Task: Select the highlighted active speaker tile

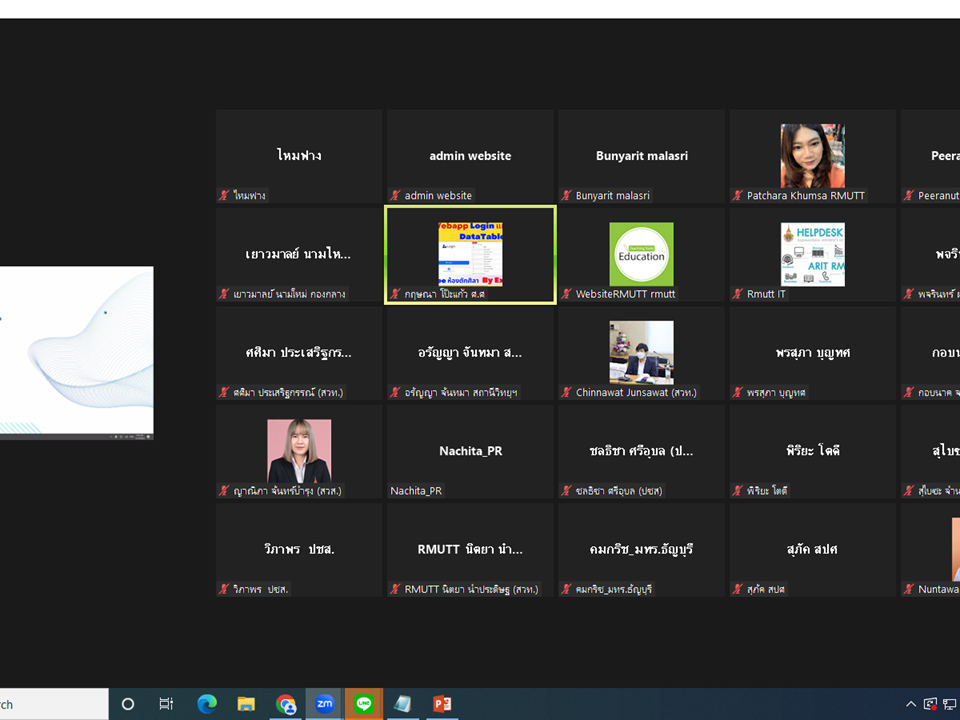Action: pyautogui.click(x=470, y=255)
